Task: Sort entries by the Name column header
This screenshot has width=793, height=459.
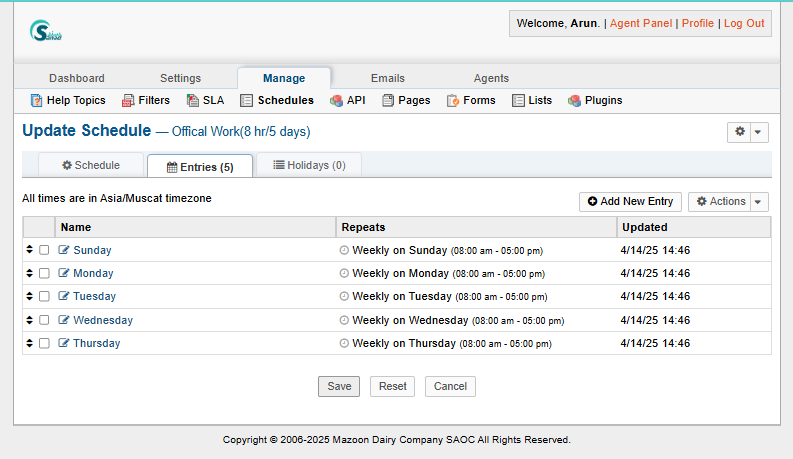Action: 76,227
